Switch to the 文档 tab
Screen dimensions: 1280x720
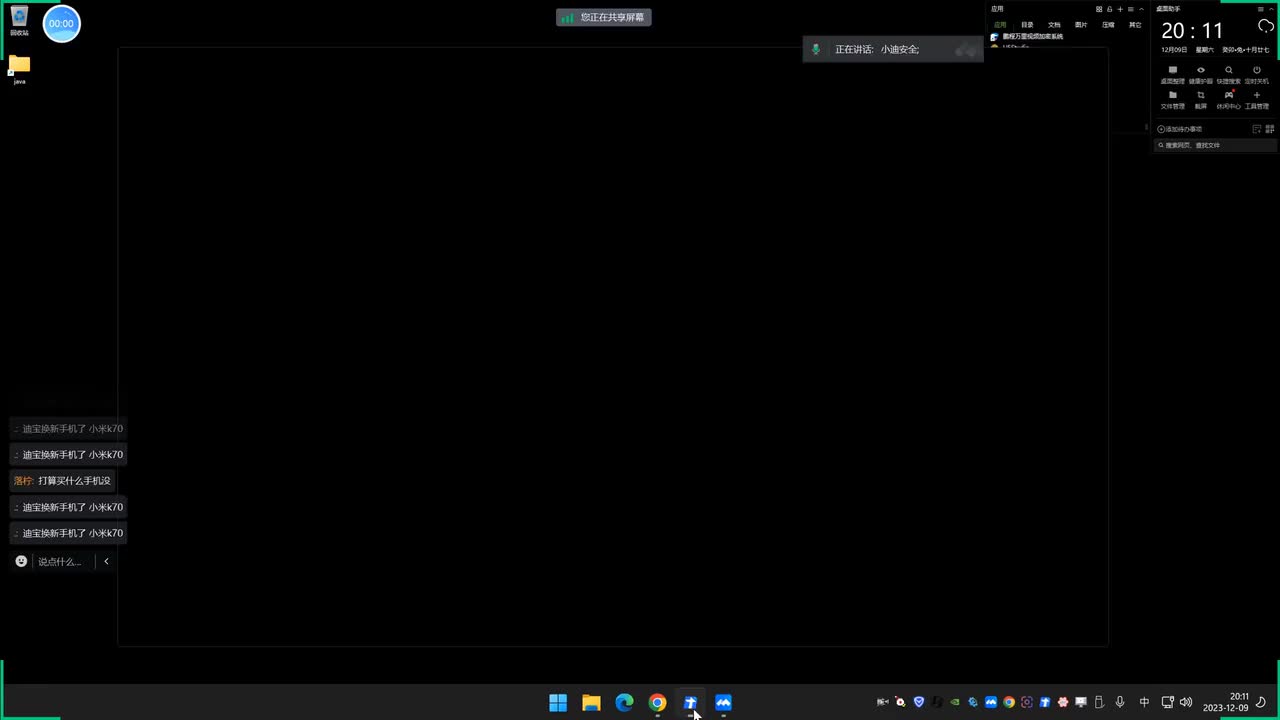click(1054, 25)
